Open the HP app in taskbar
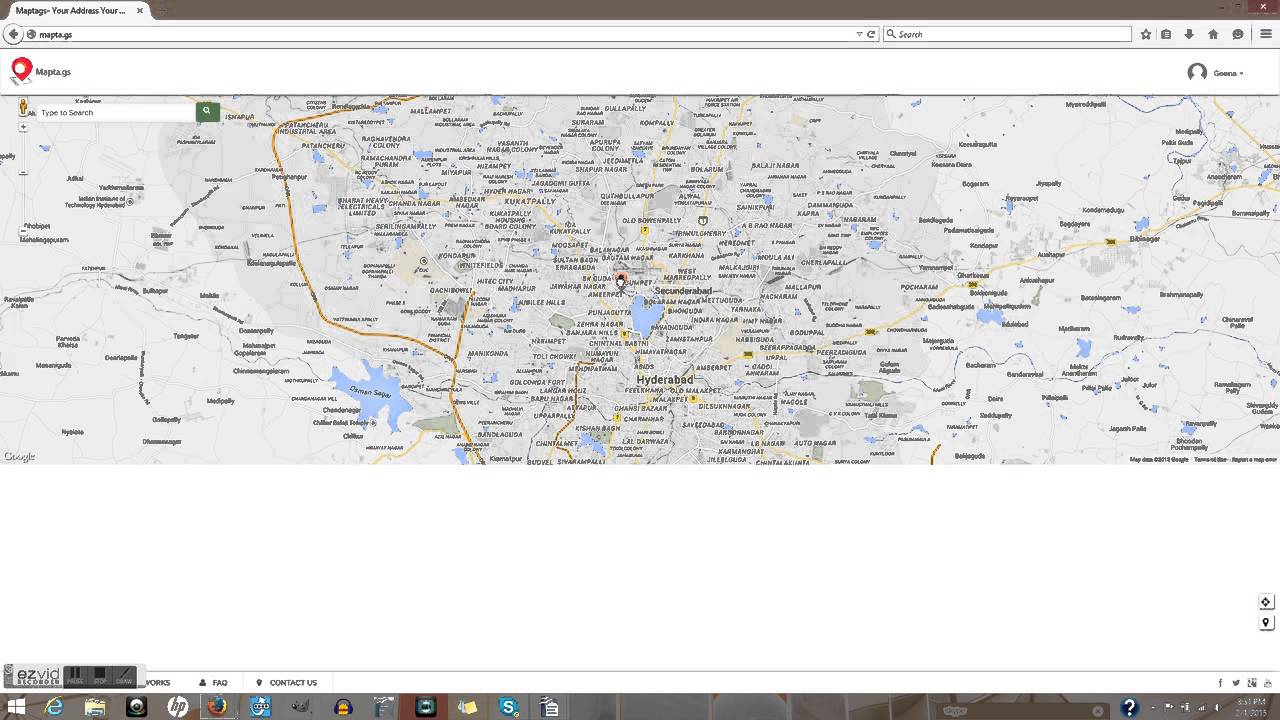The height and width of the screenshot is (720, 1280). (178, 707)
